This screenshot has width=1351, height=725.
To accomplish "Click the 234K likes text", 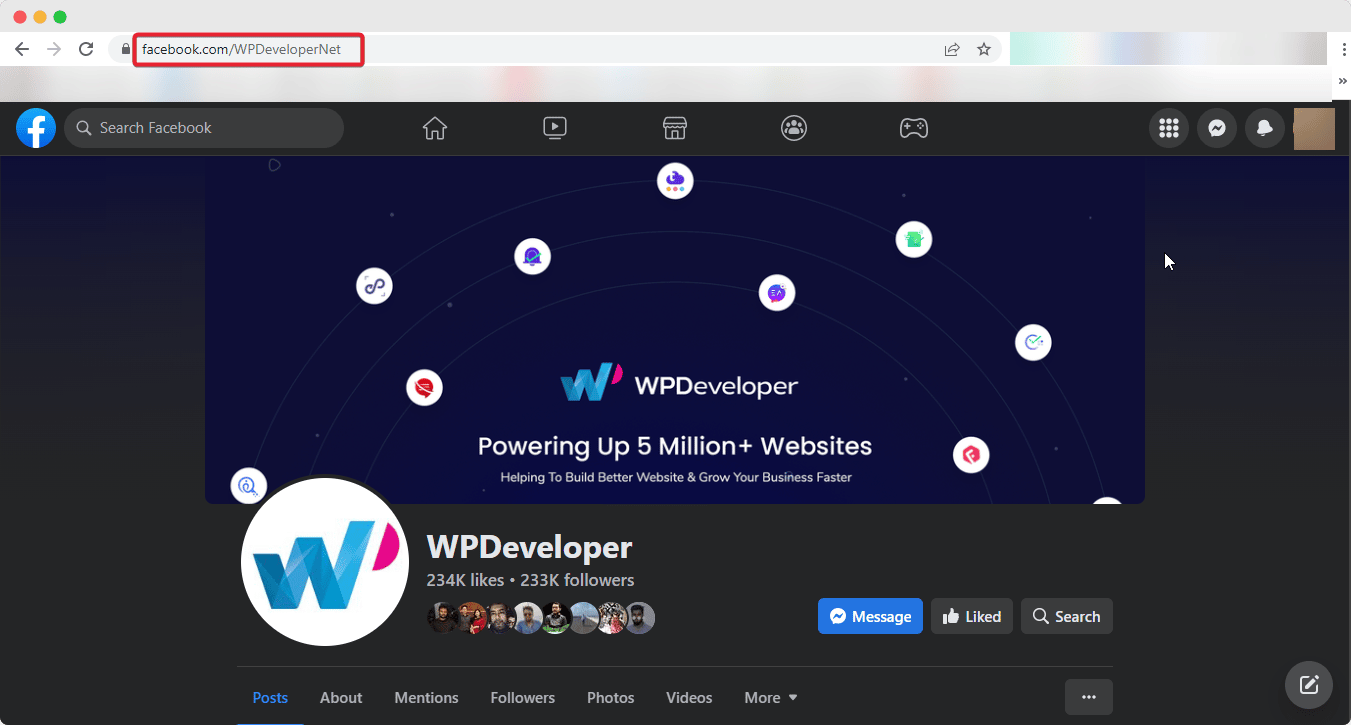I will click(x=465, y=580).
